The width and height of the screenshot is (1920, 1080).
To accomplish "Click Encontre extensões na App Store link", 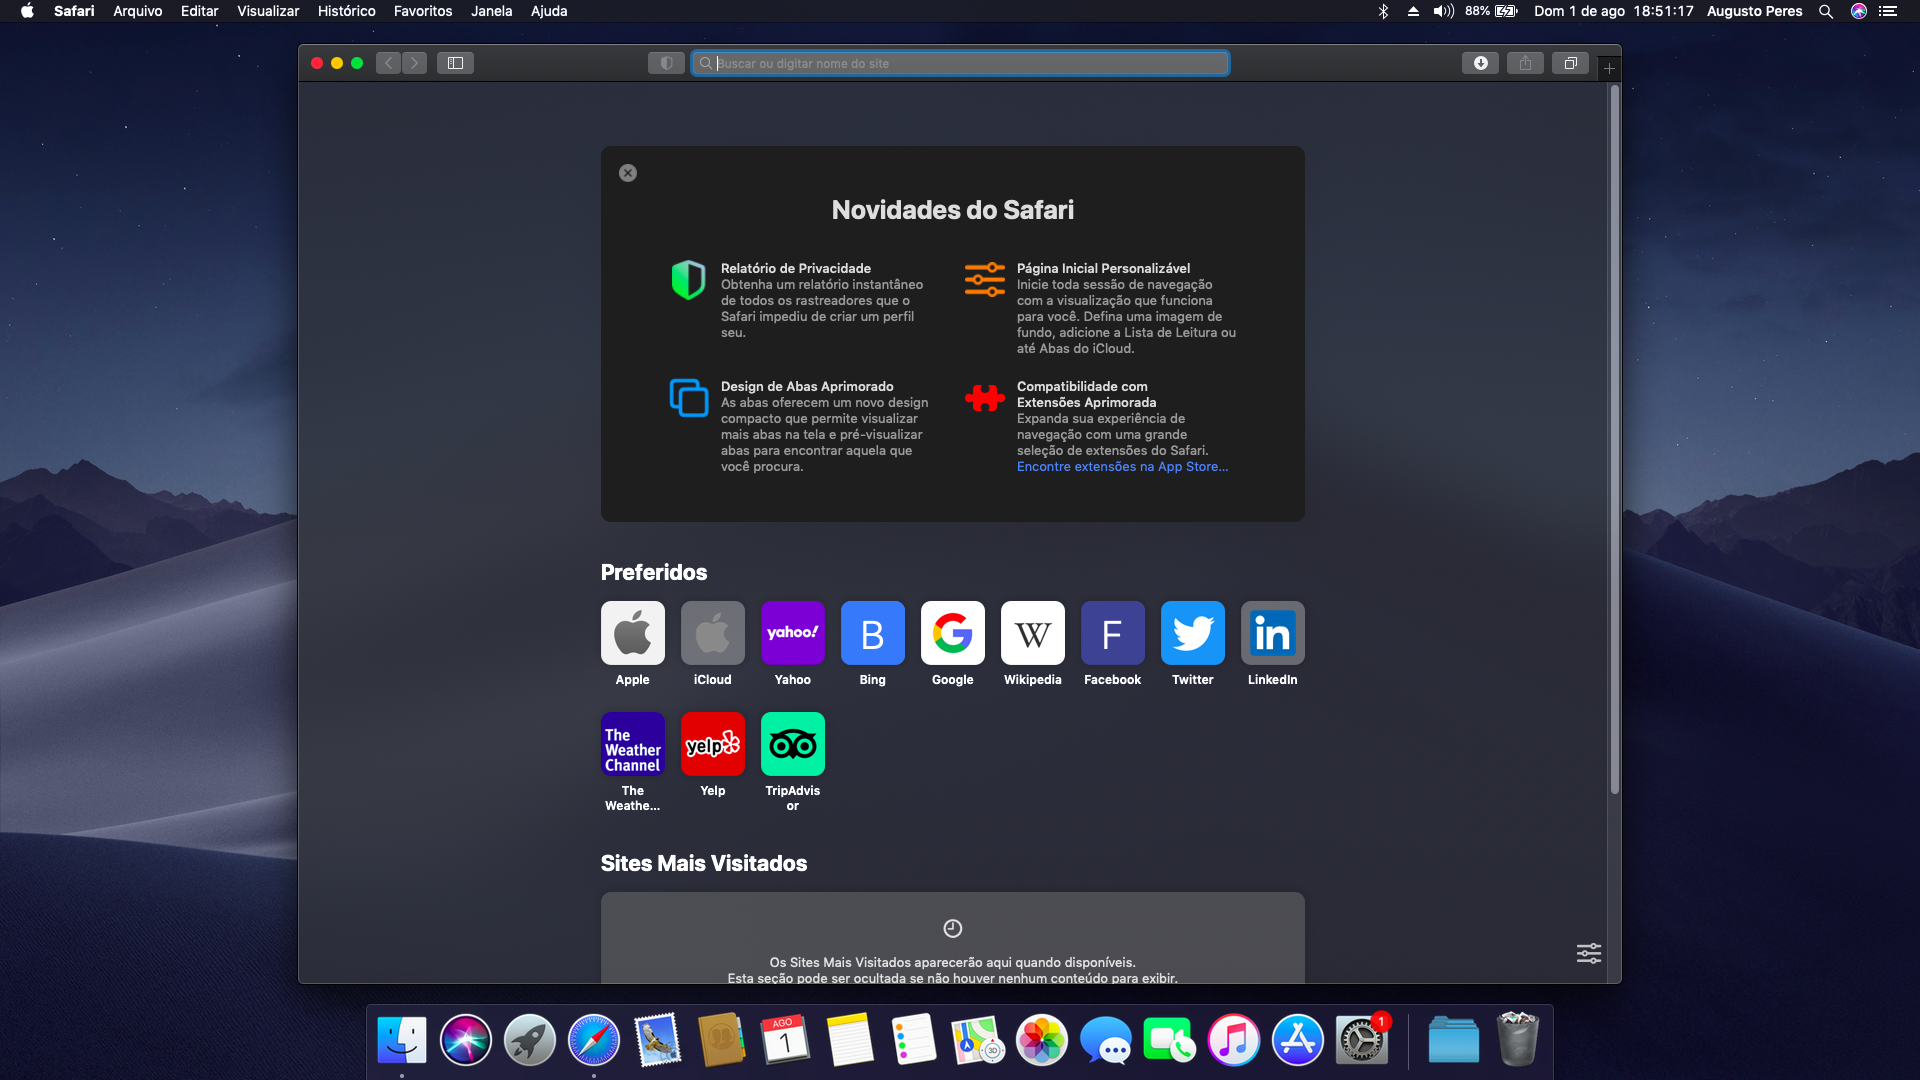I will click(1122, 467).
